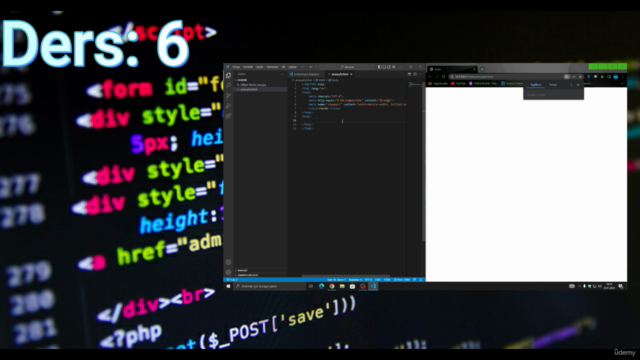
Task: Expand the bookmarks bar overflow chevron
Action: tap(622, 84)
